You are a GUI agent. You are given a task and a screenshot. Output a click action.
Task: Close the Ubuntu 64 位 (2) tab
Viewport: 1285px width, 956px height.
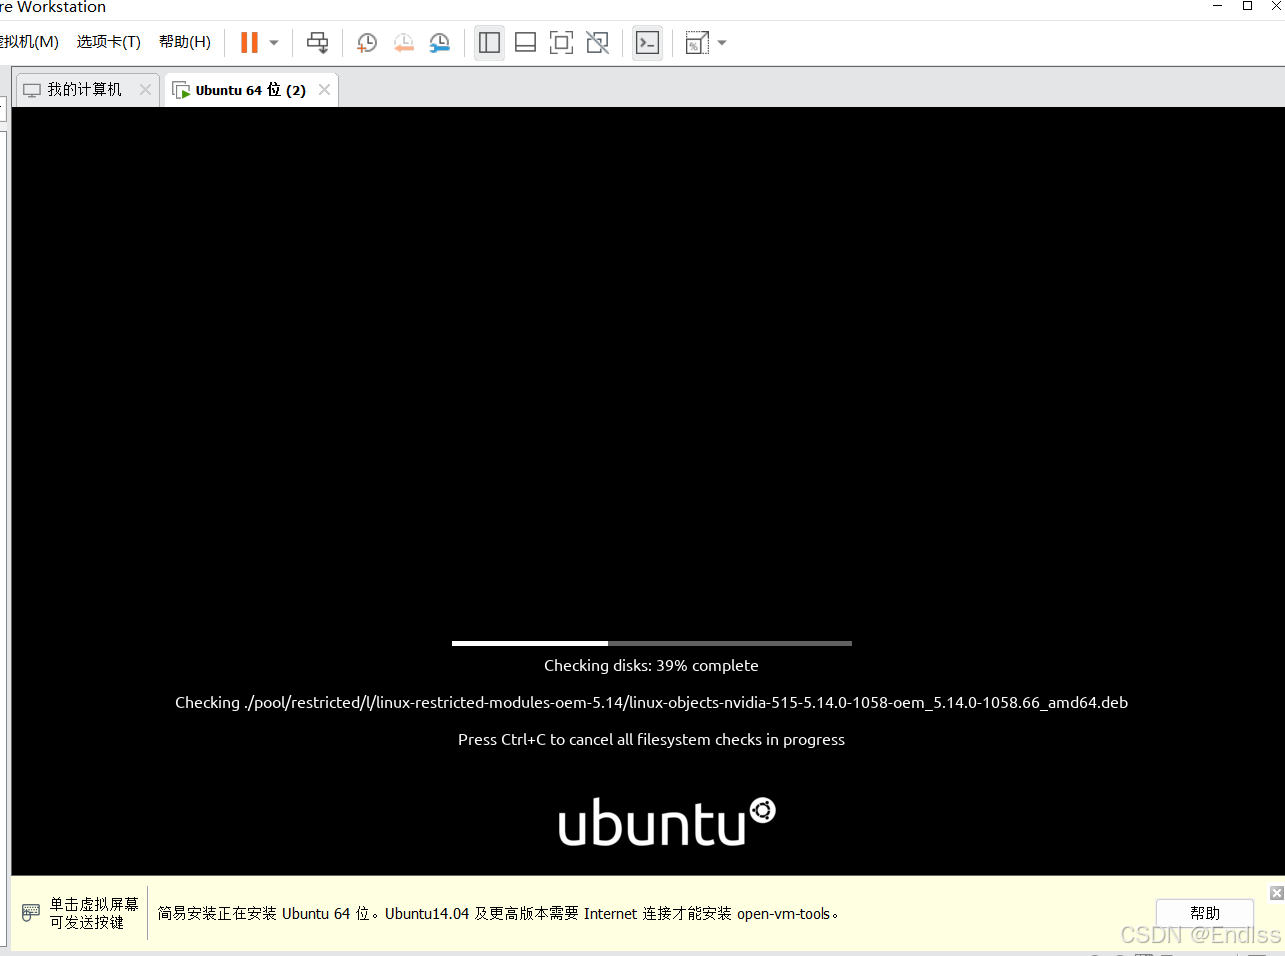click(324, 90)
